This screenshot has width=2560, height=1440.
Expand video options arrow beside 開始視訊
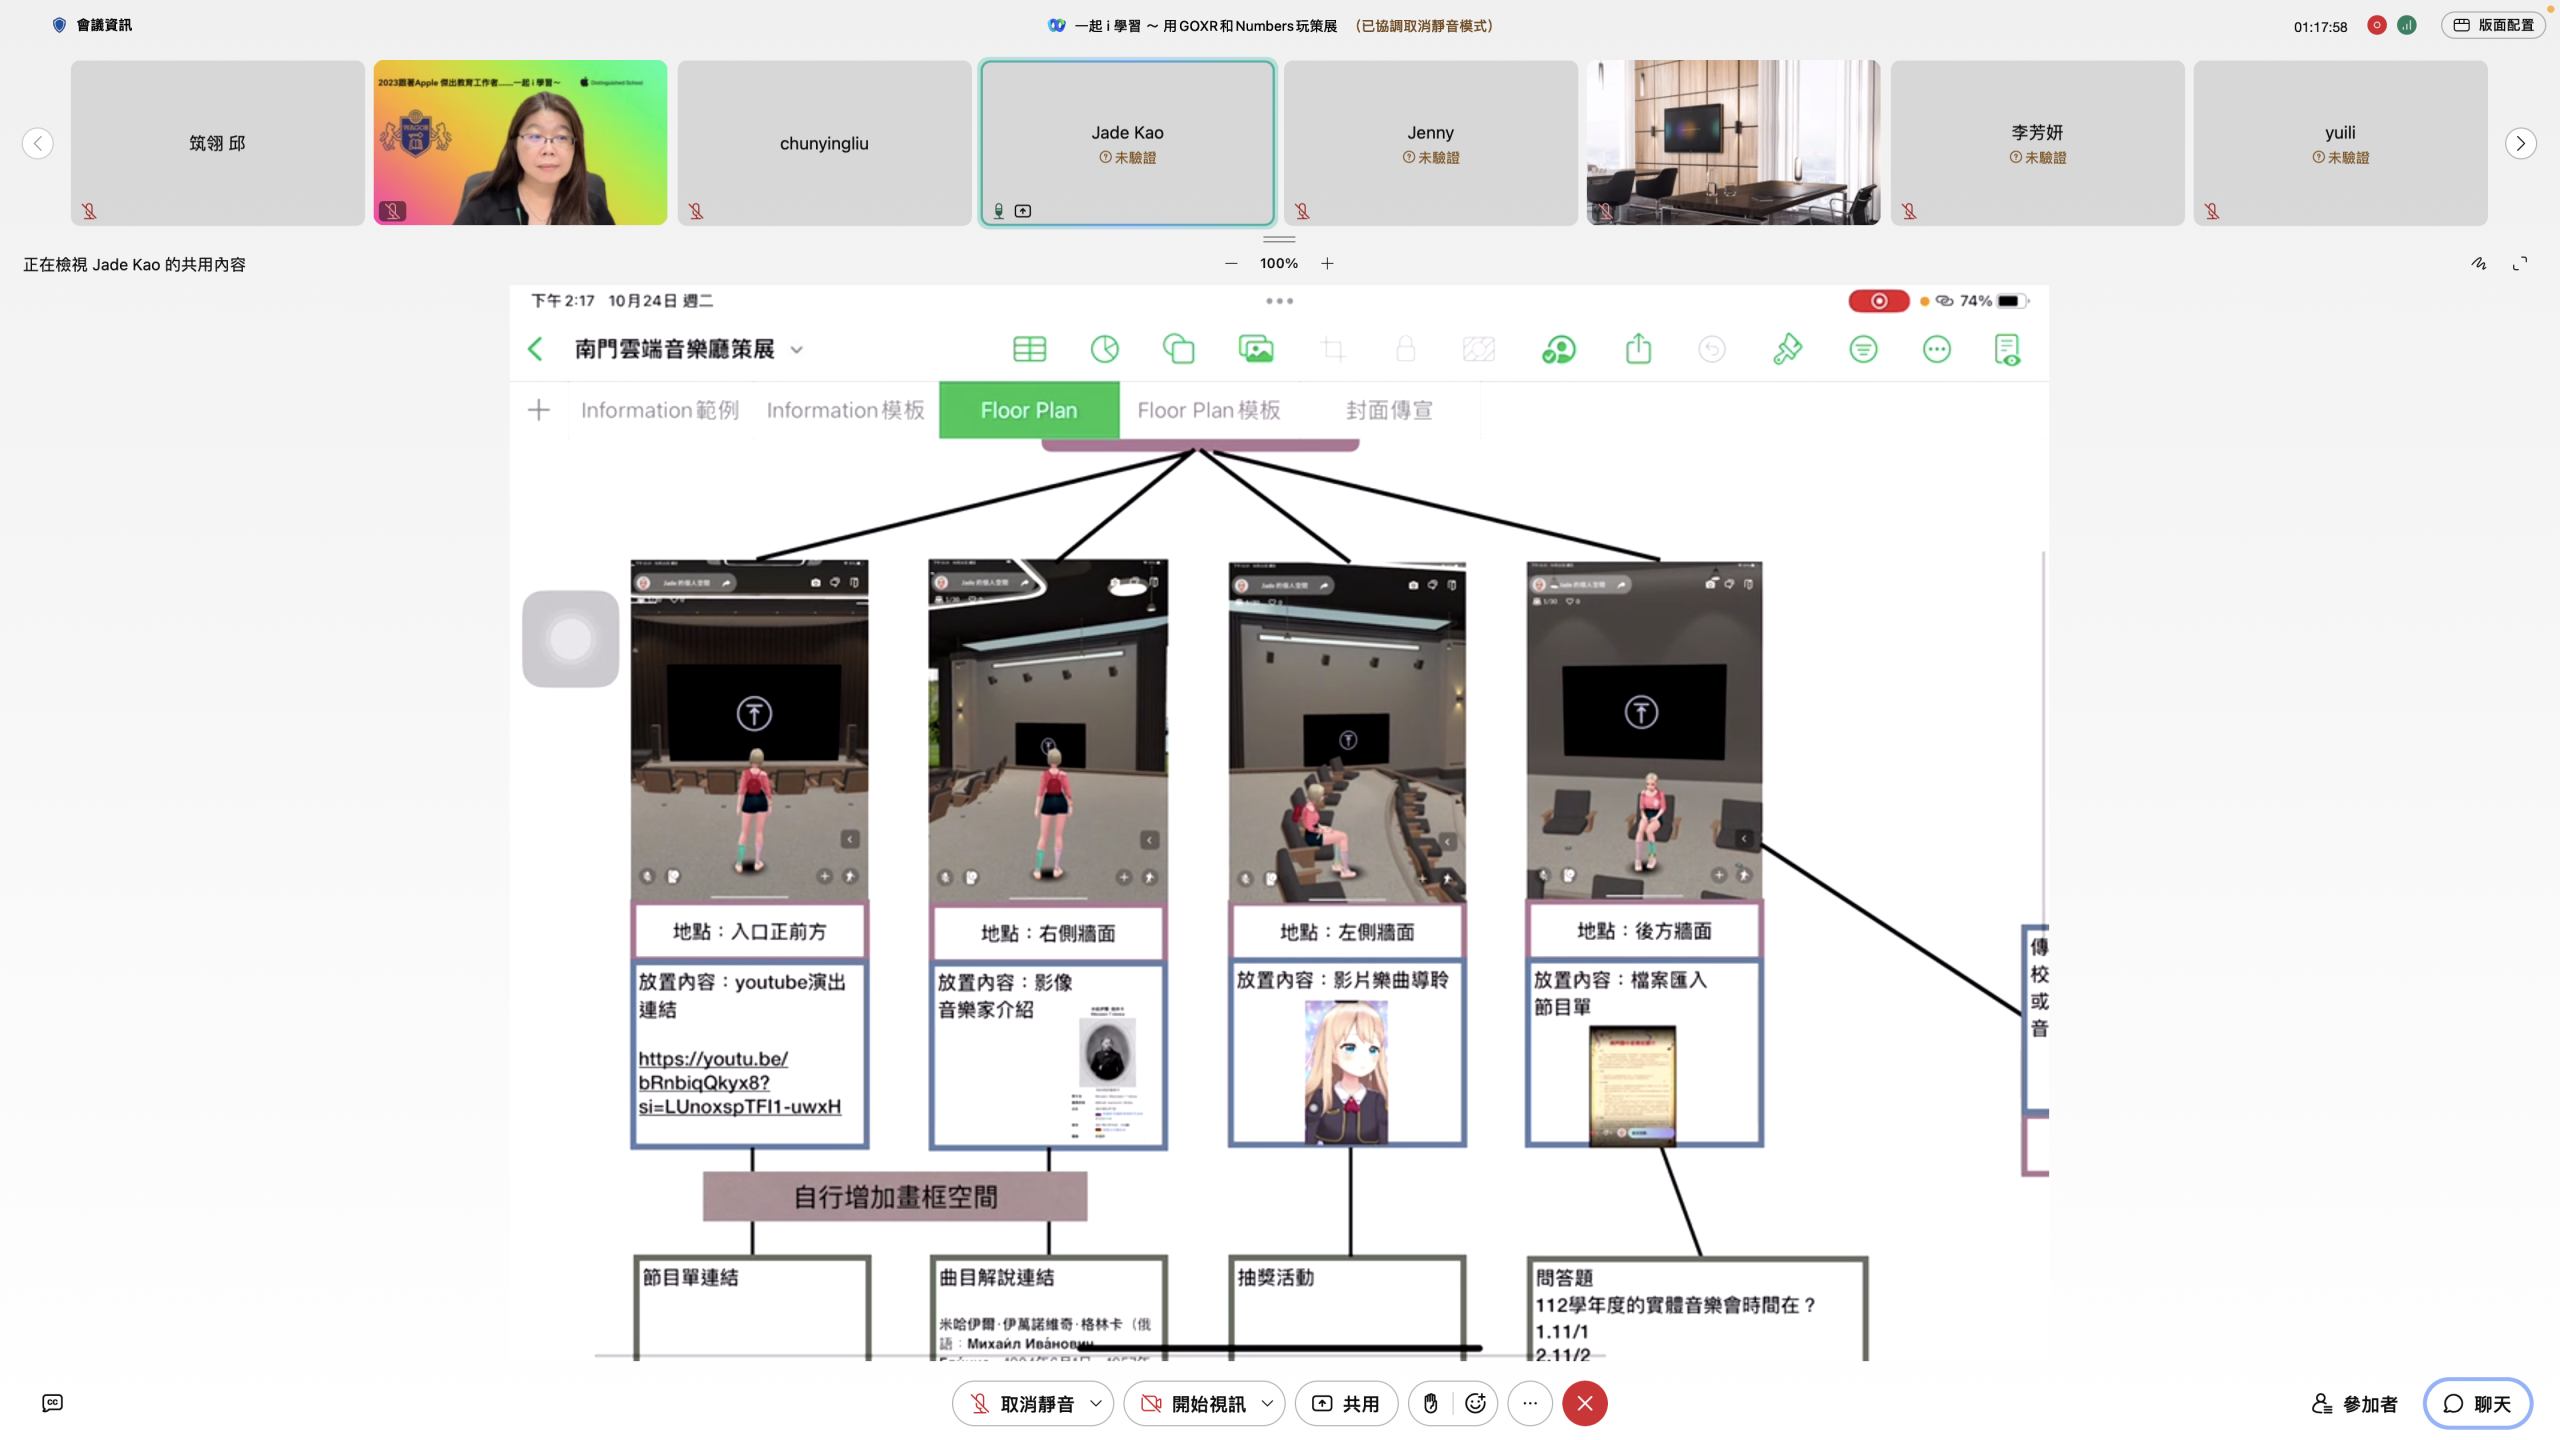pos(1267,1403)
